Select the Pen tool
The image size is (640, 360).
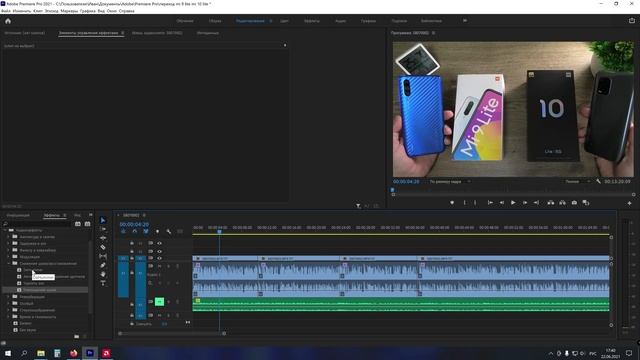[x=103, y=265]
